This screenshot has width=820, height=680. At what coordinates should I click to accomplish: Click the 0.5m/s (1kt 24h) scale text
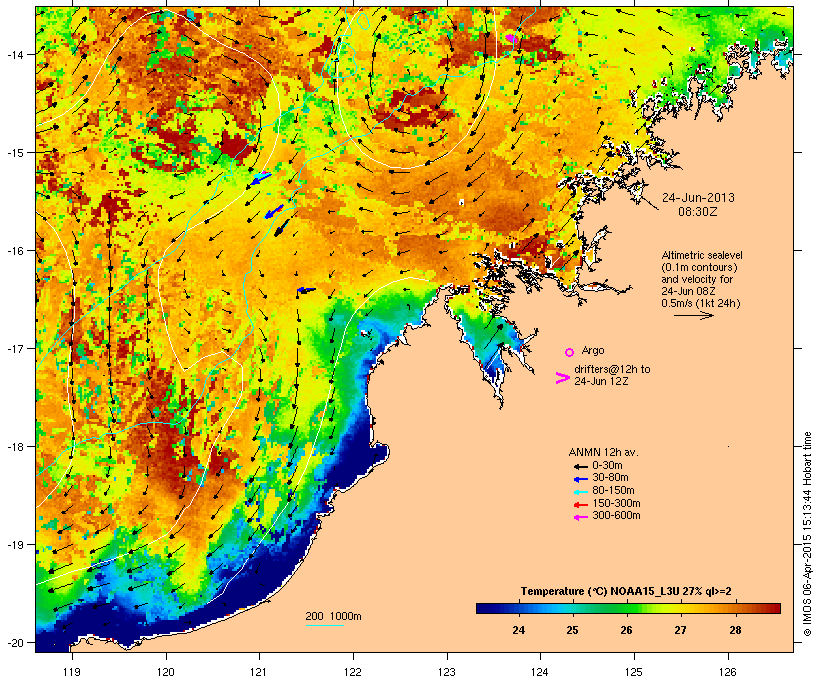pyautogui.click(x=701, y=303)
